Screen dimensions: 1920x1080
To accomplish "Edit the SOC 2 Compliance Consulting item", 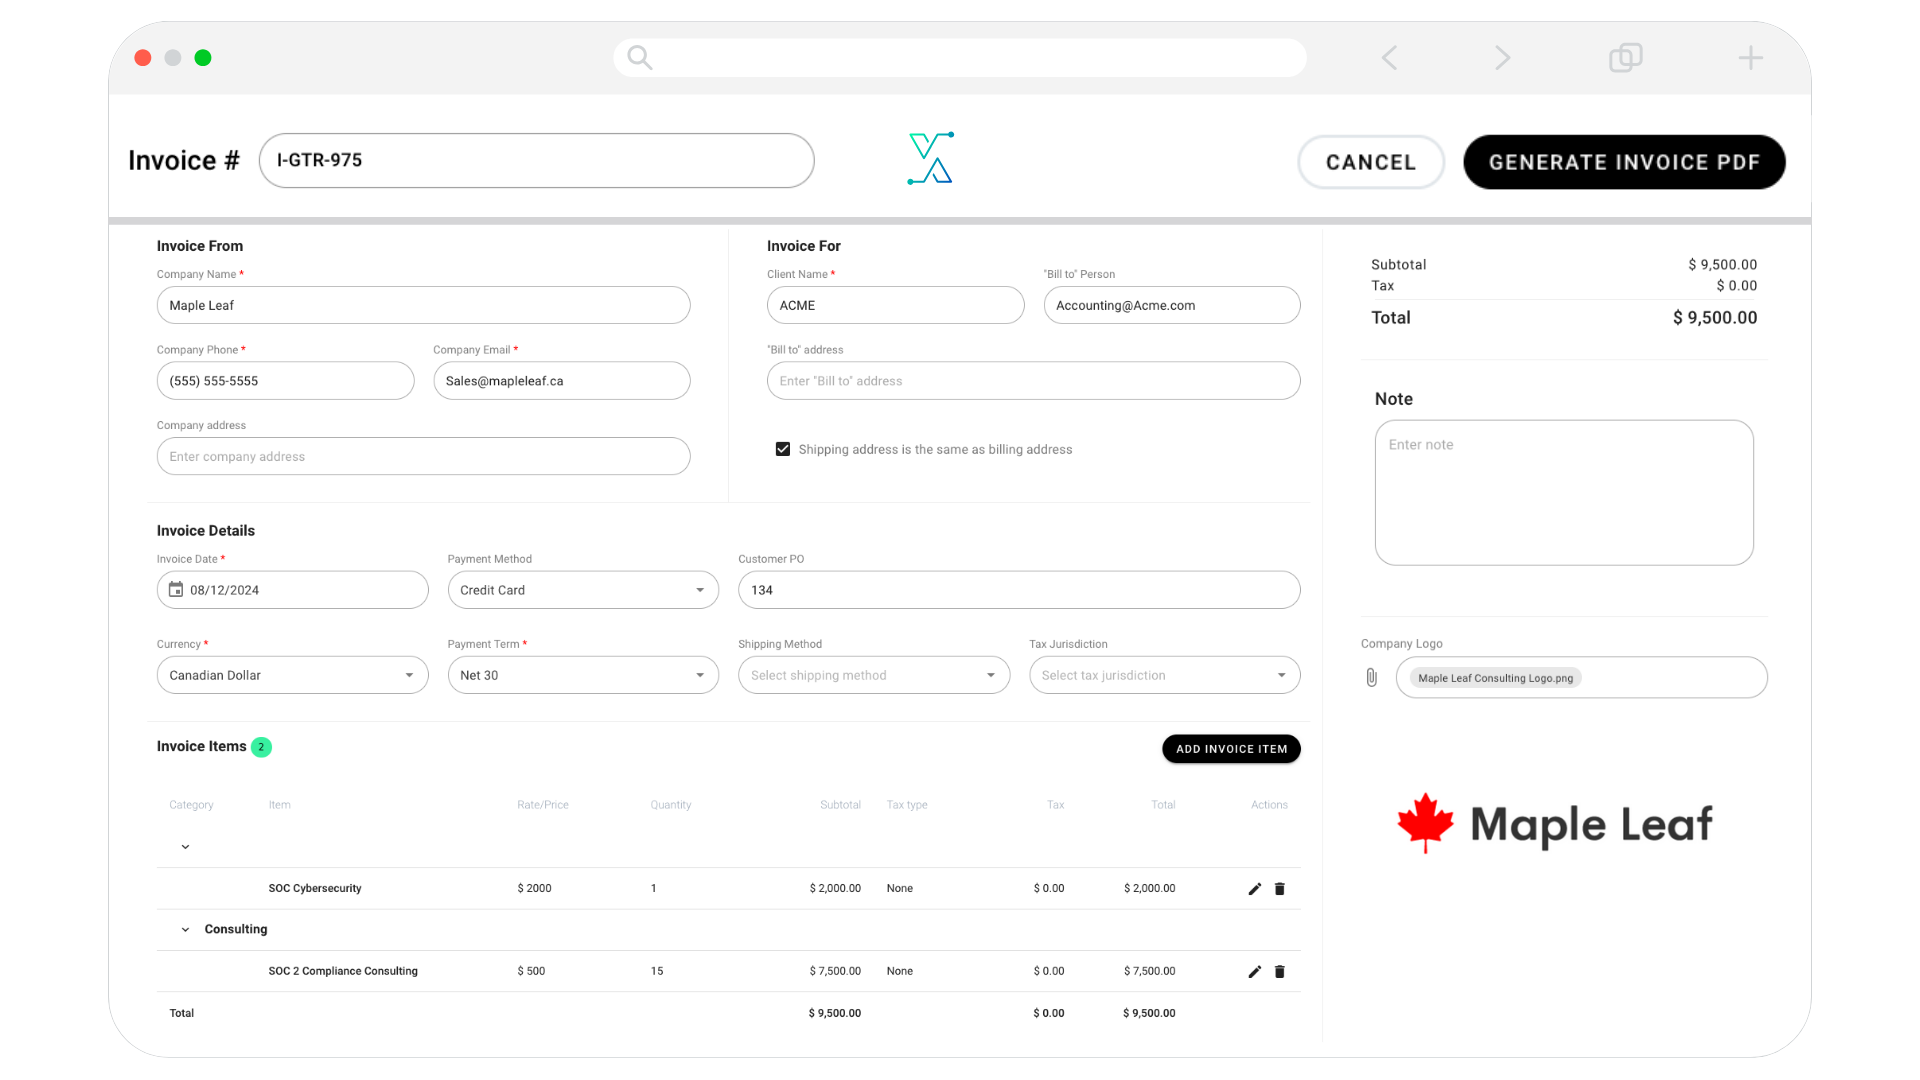I will point(1254,972).
